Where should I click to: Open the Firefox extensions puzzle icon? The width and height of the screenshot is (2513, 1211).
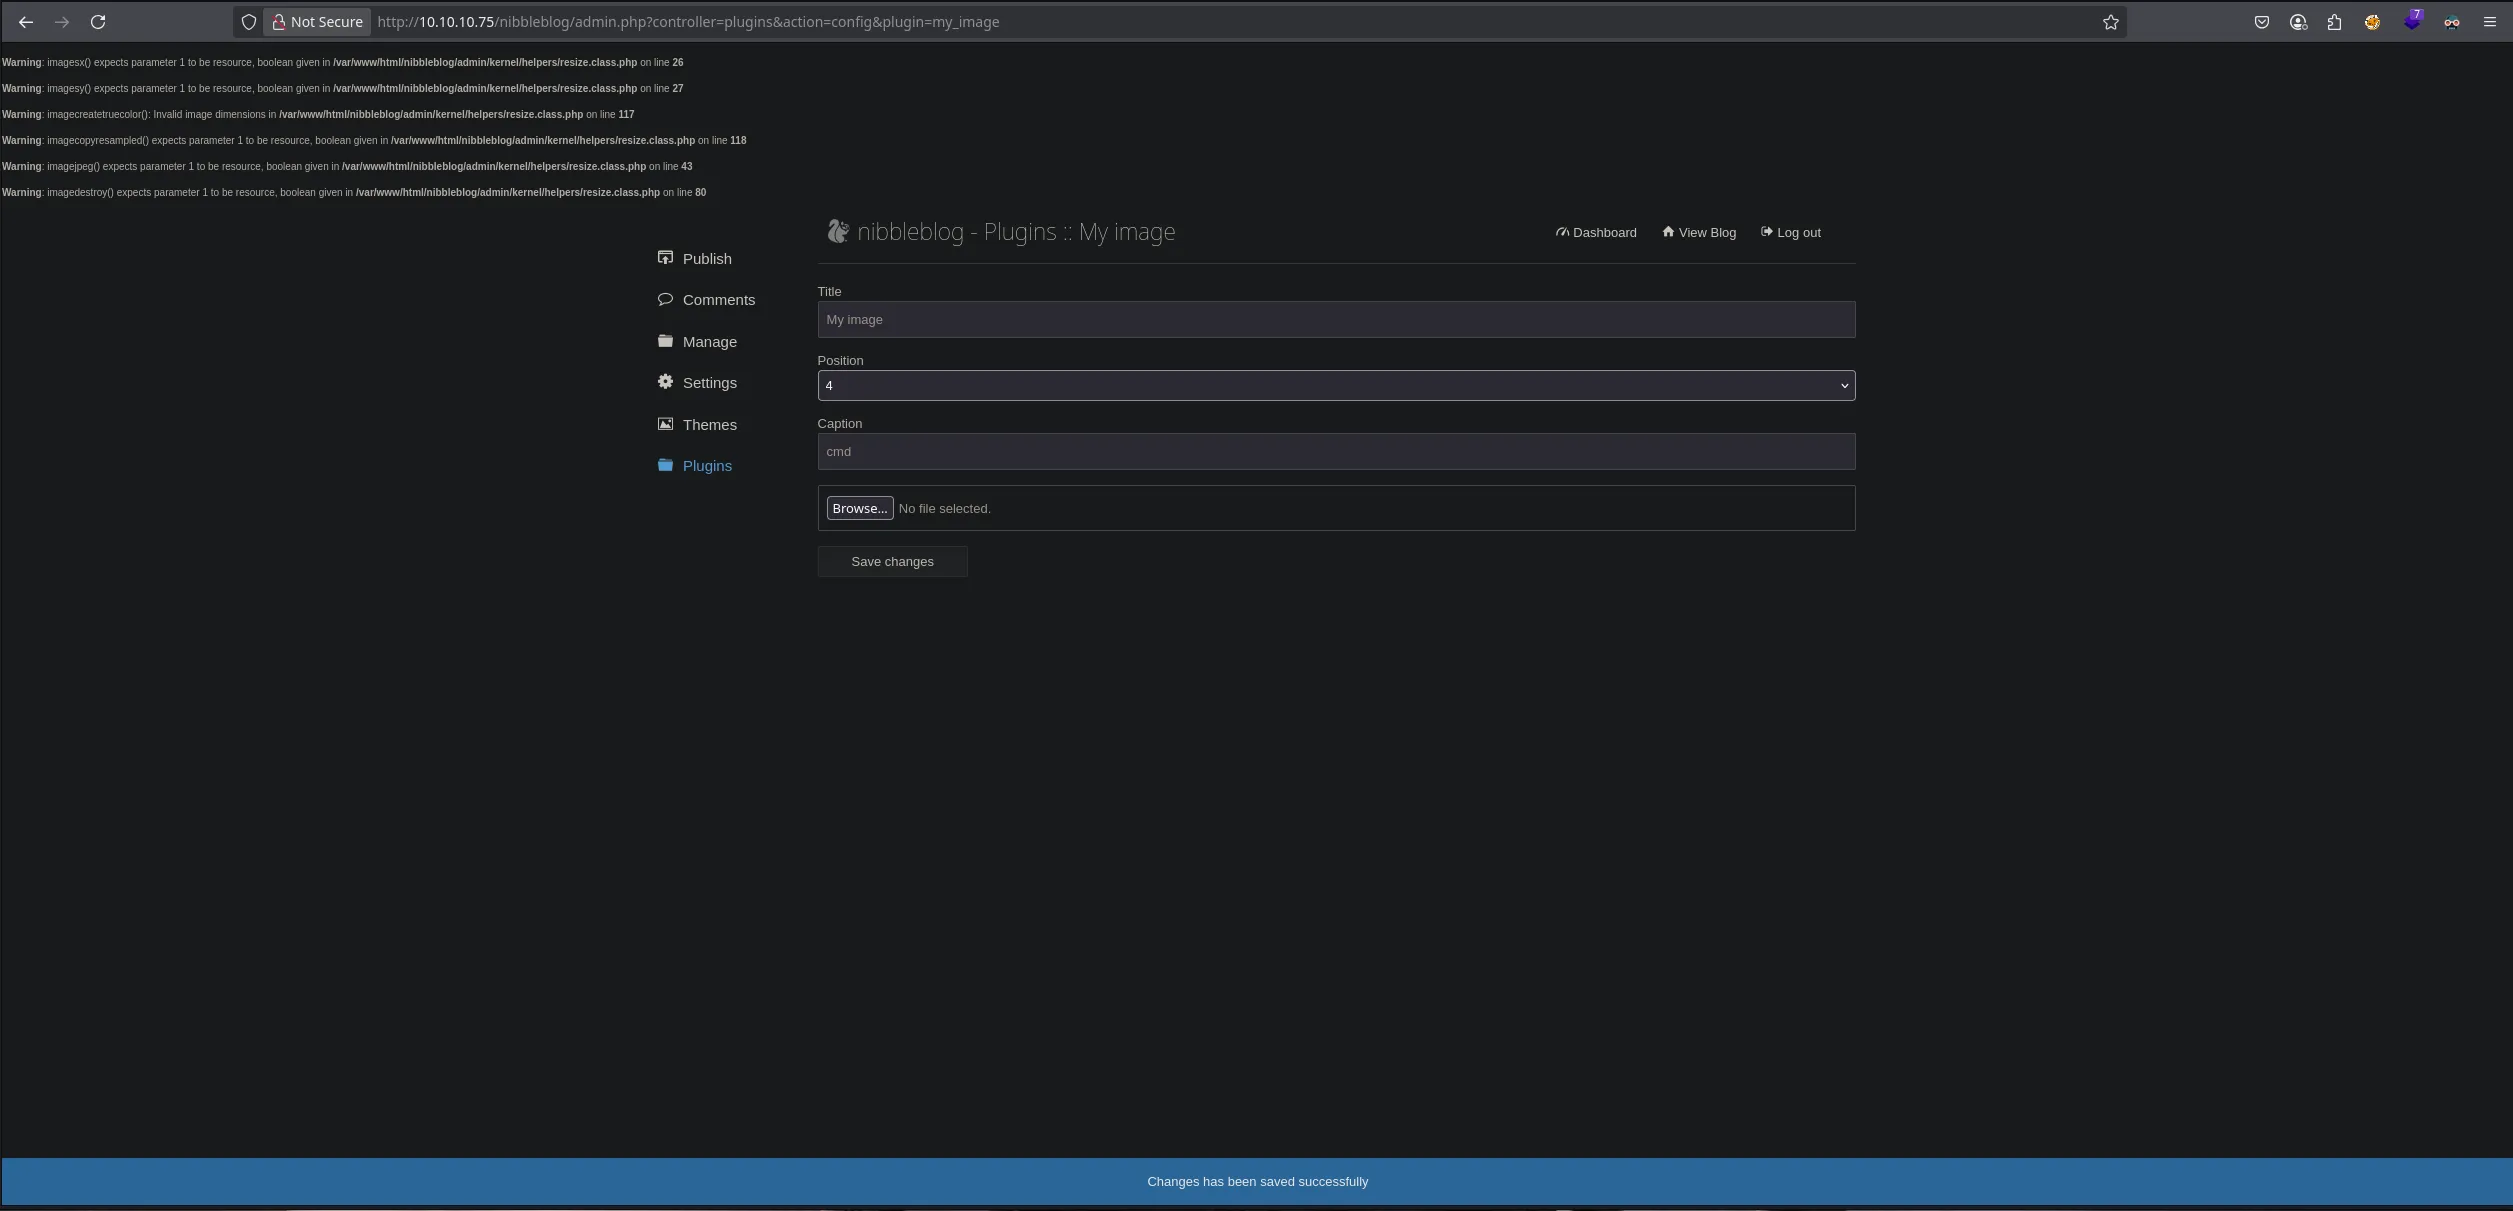click(2334, 22)
